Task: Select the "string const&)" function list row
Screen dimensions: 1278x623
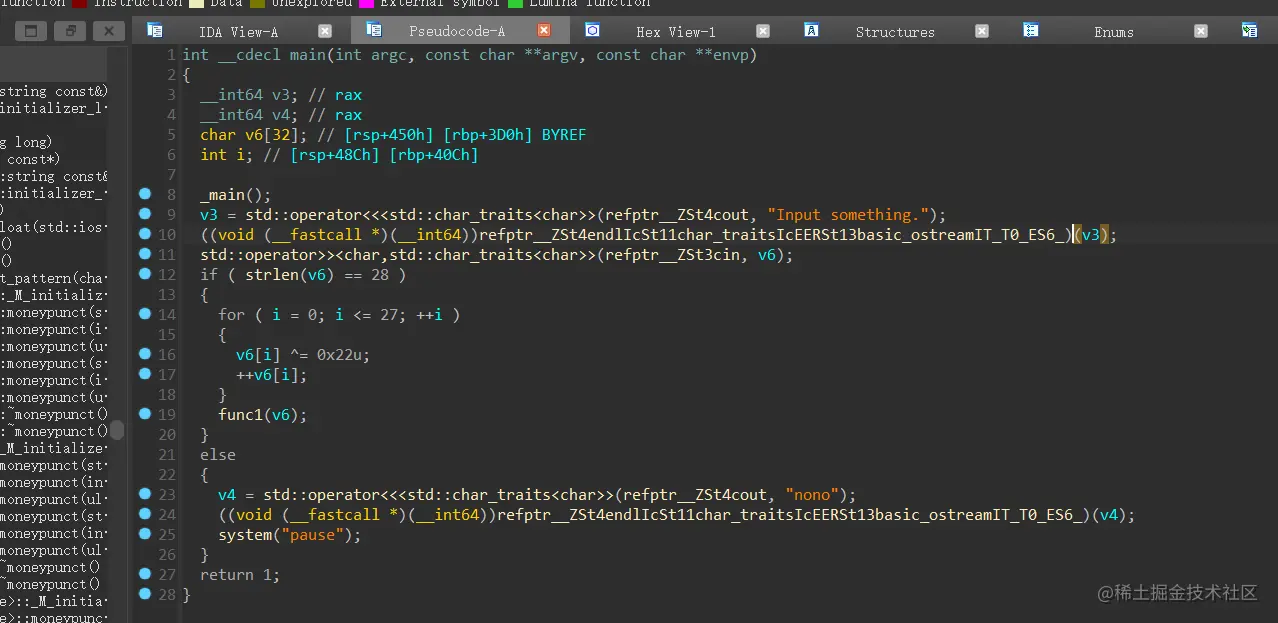Action: [54, 90]
